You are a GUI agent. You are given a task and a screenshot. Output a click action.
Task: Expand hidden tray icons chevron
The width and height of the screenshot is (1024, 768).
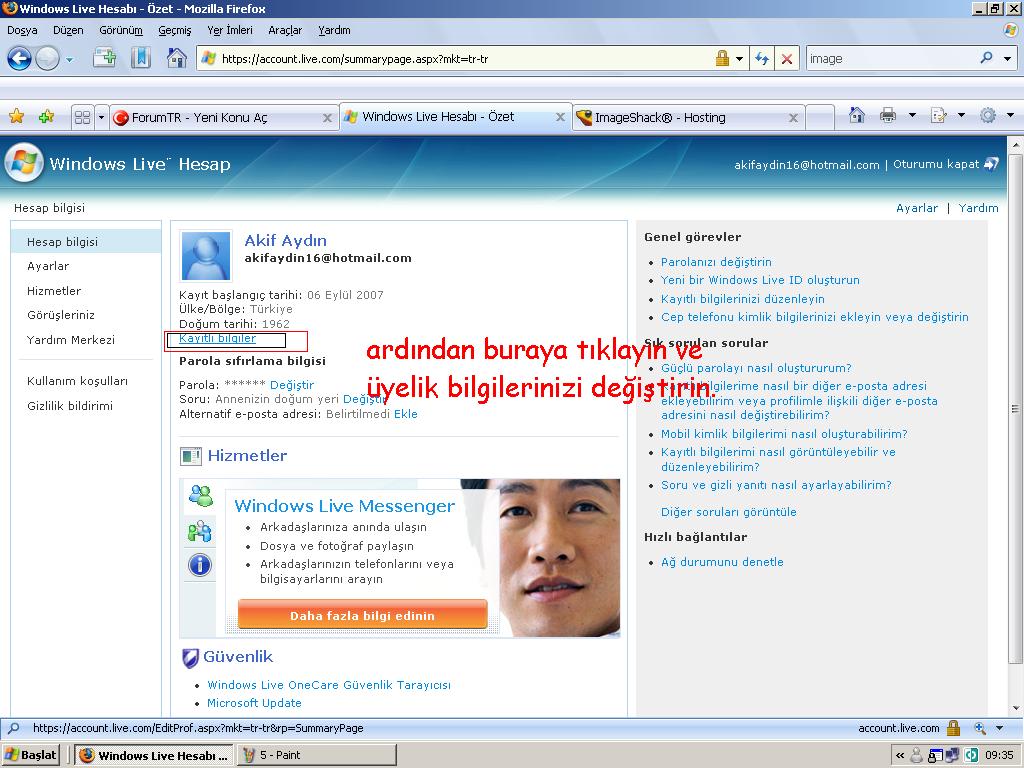(900, 756)
